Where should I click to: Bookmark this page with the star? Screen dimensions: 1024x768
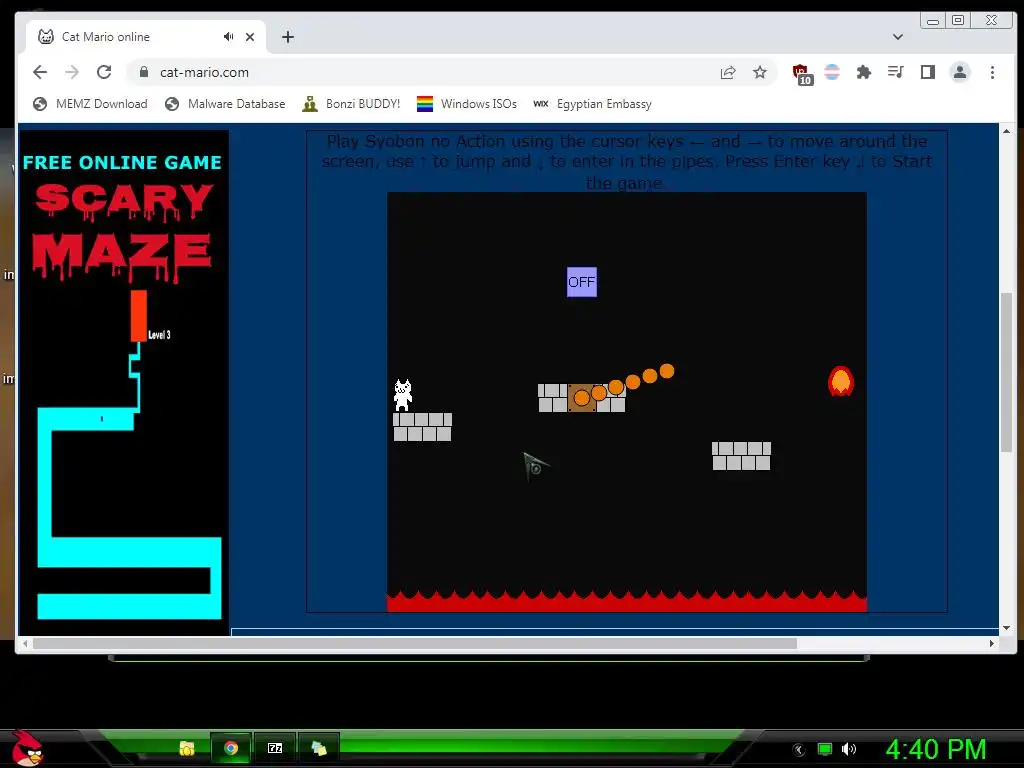pos(760,72)
